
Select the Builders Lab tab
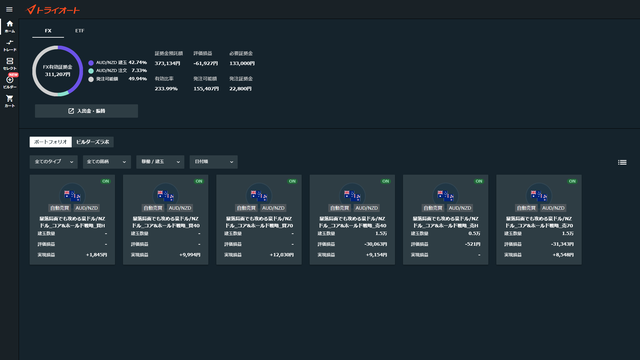click(93, 142)
